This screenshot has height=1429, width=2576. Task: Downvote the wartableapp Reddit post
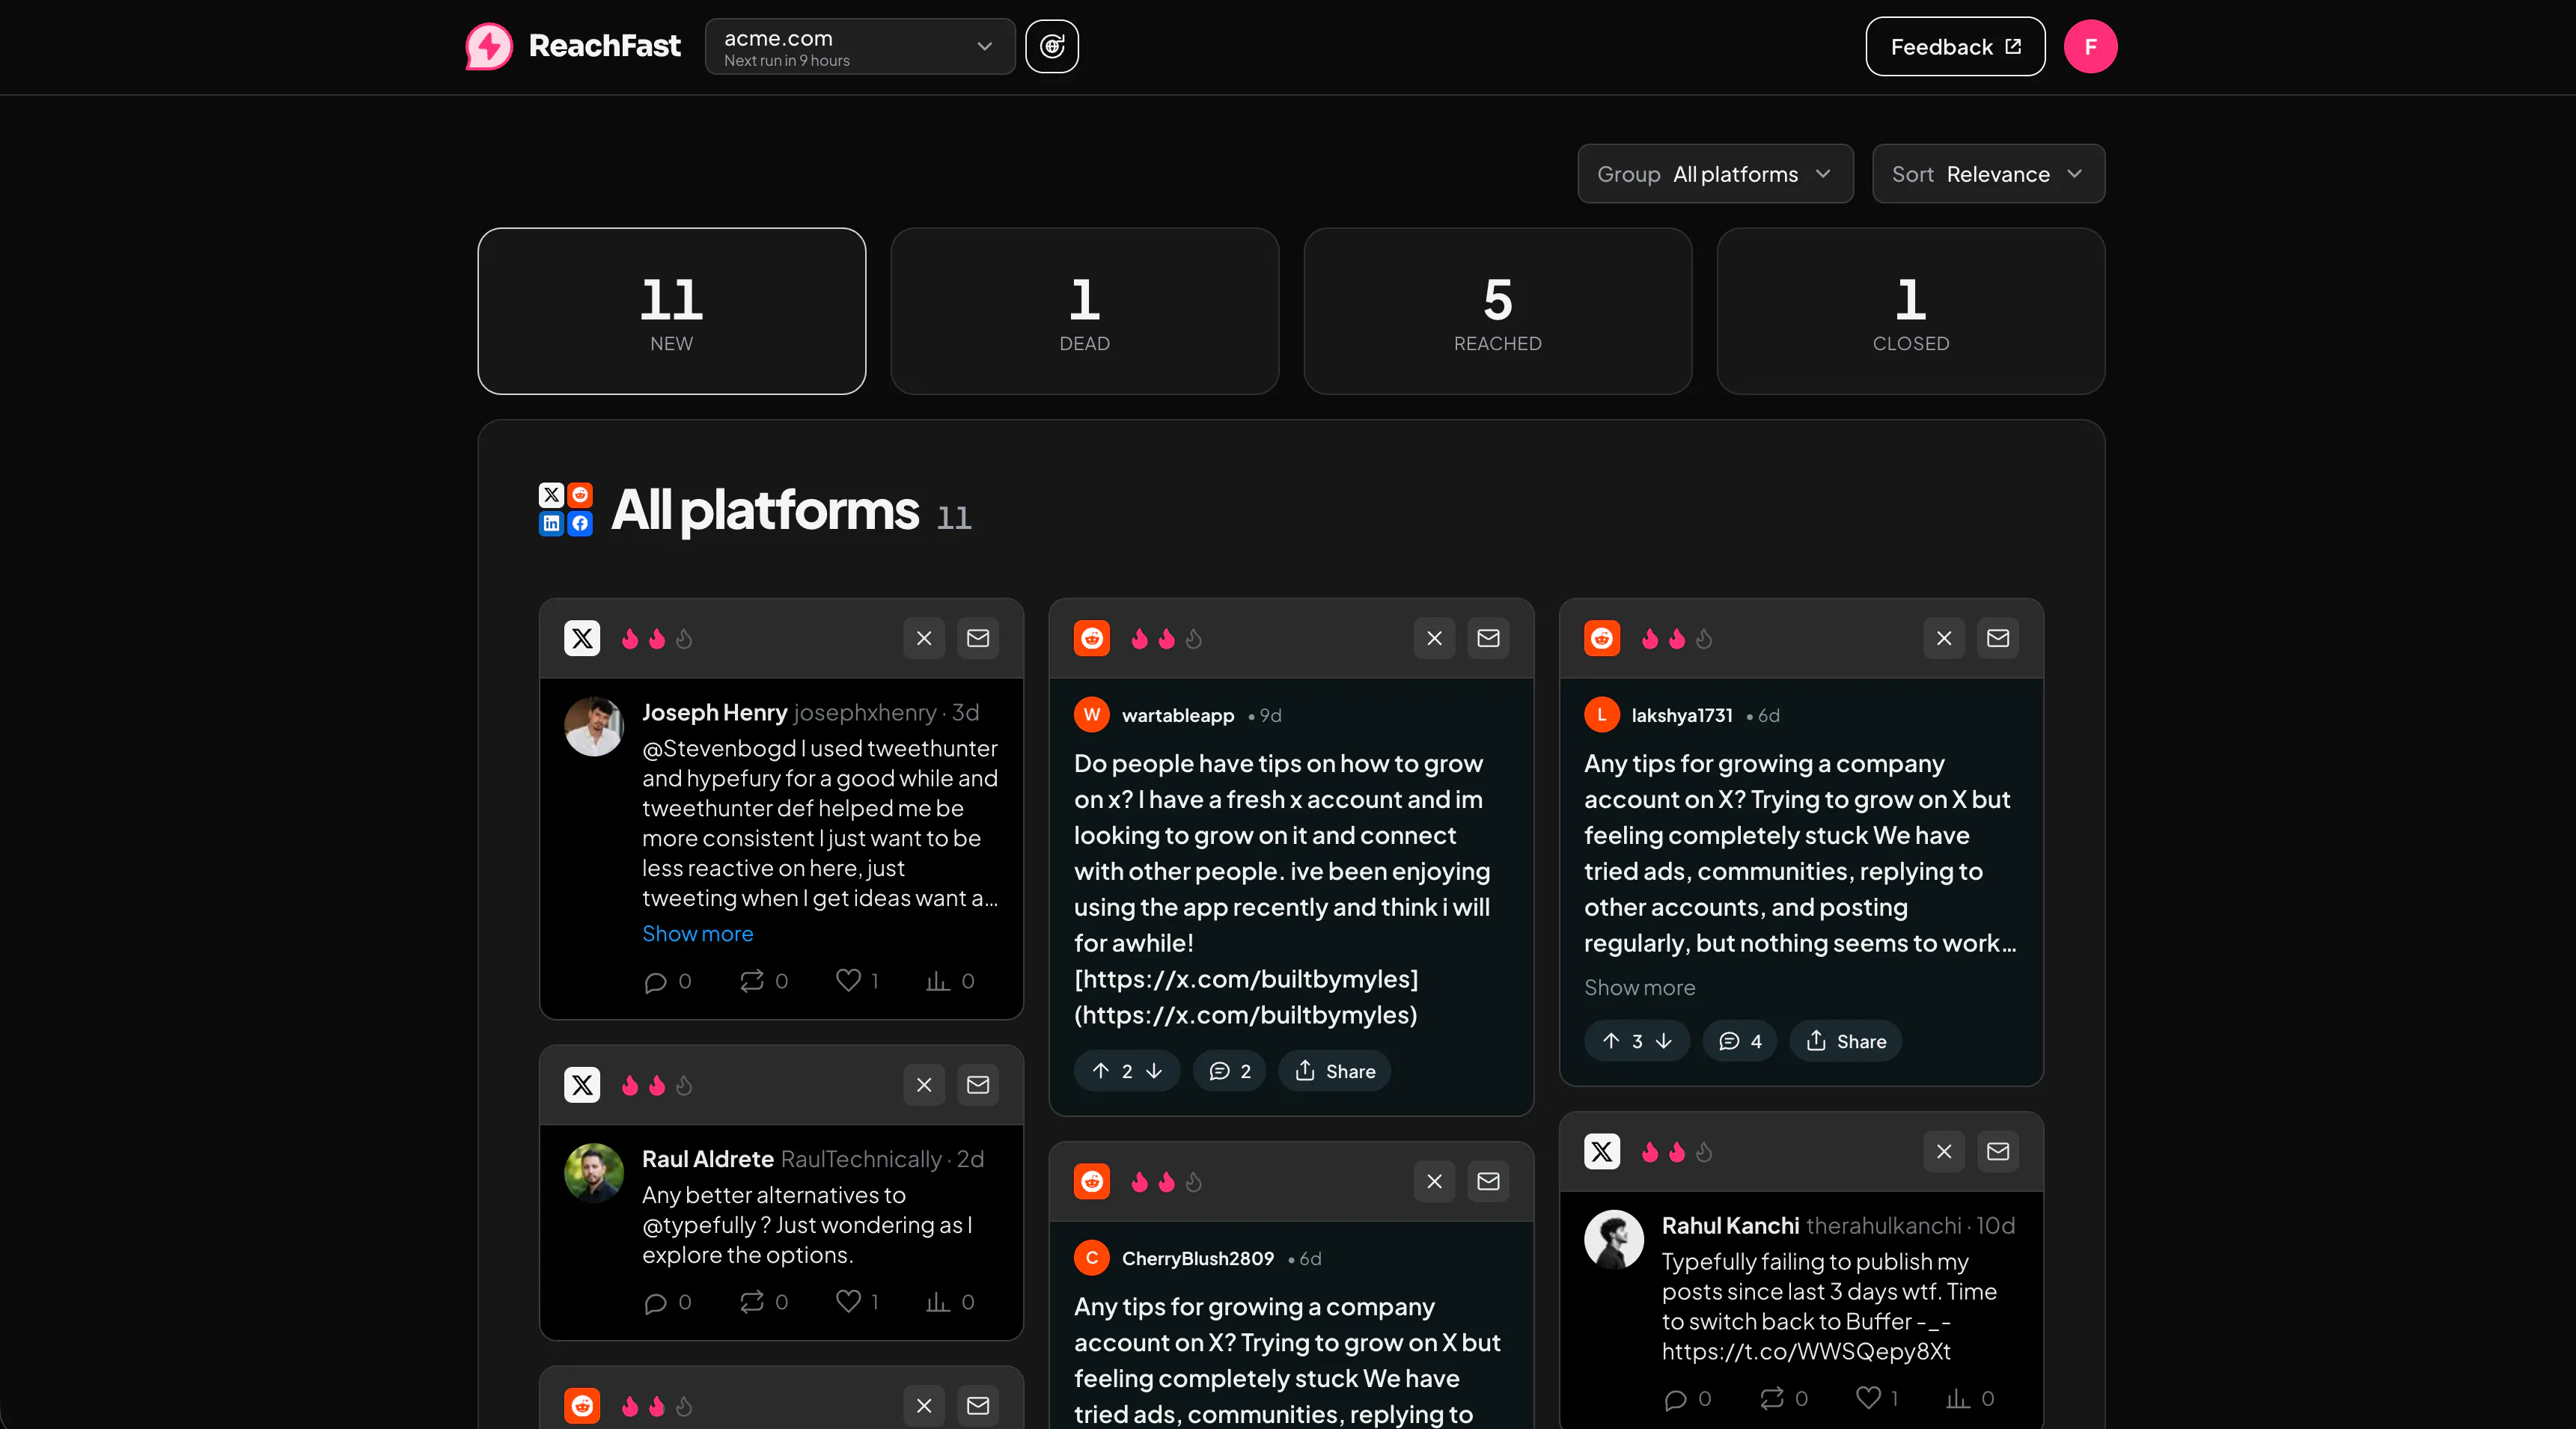pyautogui.click(x=1154, y=1071)
